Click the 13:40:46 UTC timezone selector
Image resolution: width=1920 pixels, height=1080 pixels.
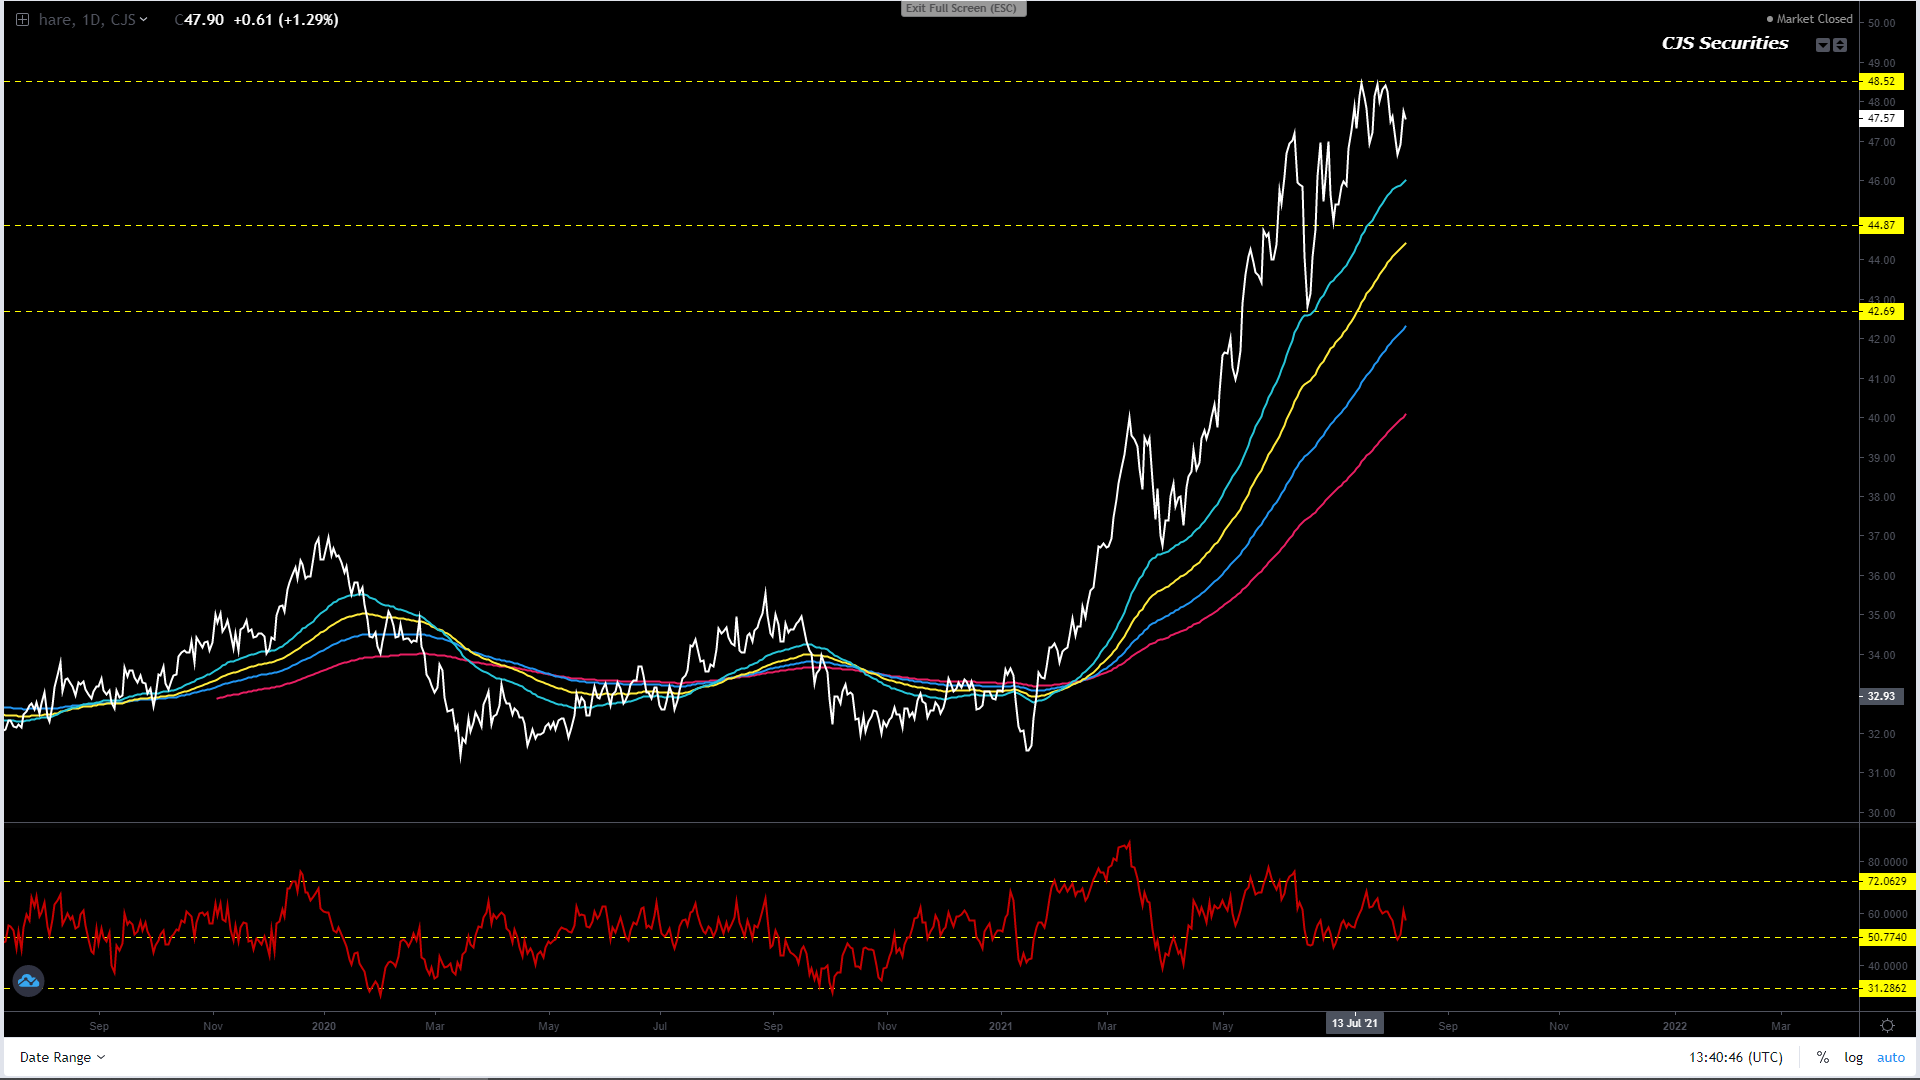[x=1735, y=1058]
